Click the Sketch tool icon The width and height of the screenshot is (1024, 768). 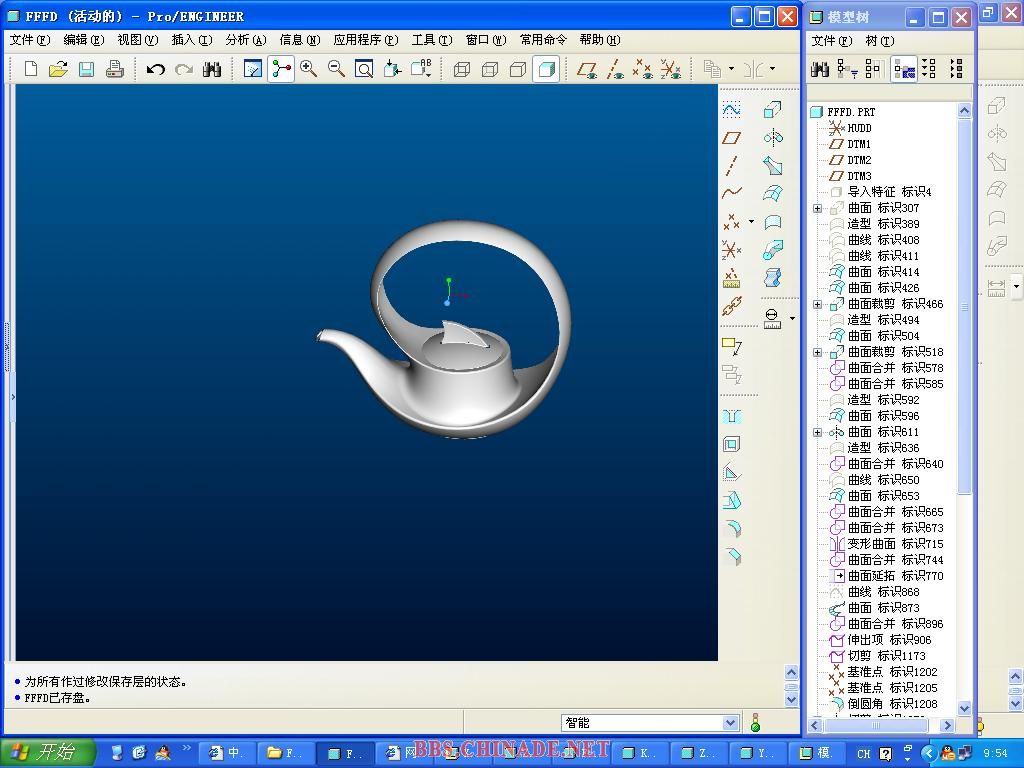[x=732, y=110]
